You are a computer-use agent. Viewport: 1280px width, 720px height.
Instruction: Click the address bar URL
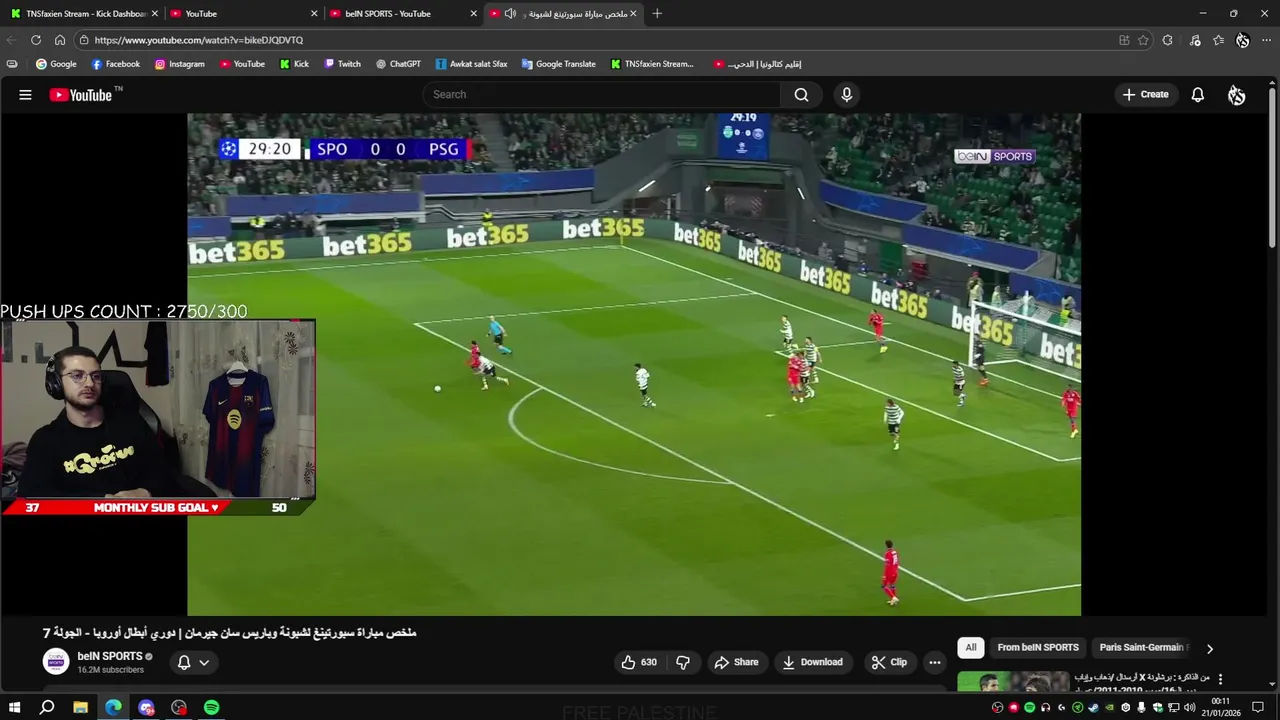(200, 40)
